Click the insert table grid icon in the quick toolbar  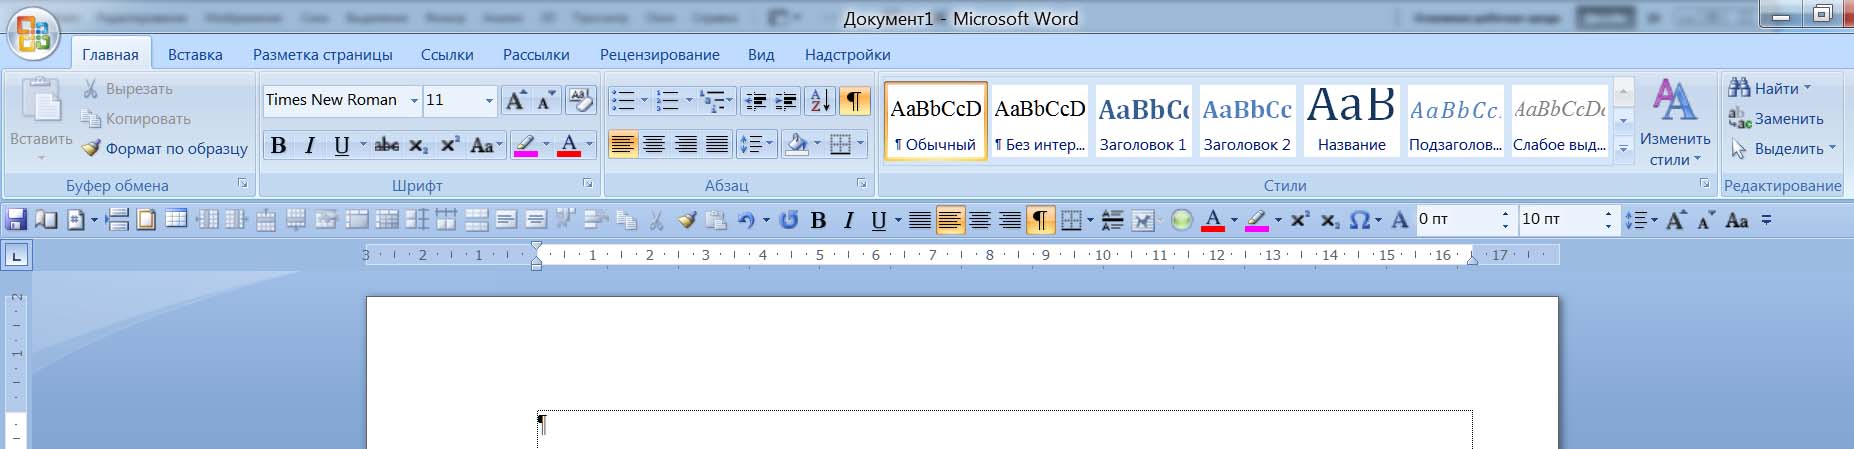point(176,220)
